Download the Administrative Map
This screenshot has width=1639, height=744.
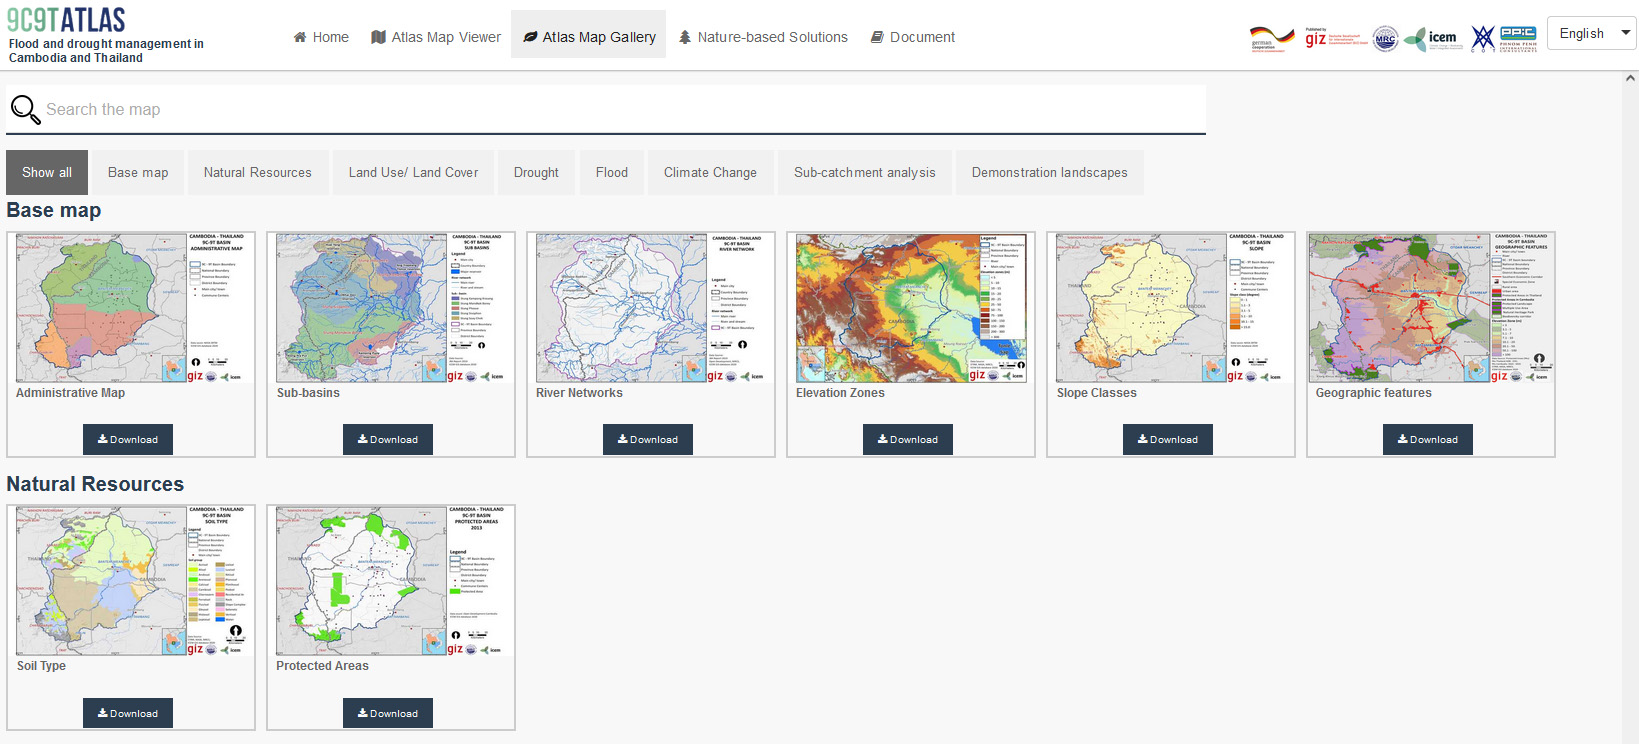[x=128, y=439]
